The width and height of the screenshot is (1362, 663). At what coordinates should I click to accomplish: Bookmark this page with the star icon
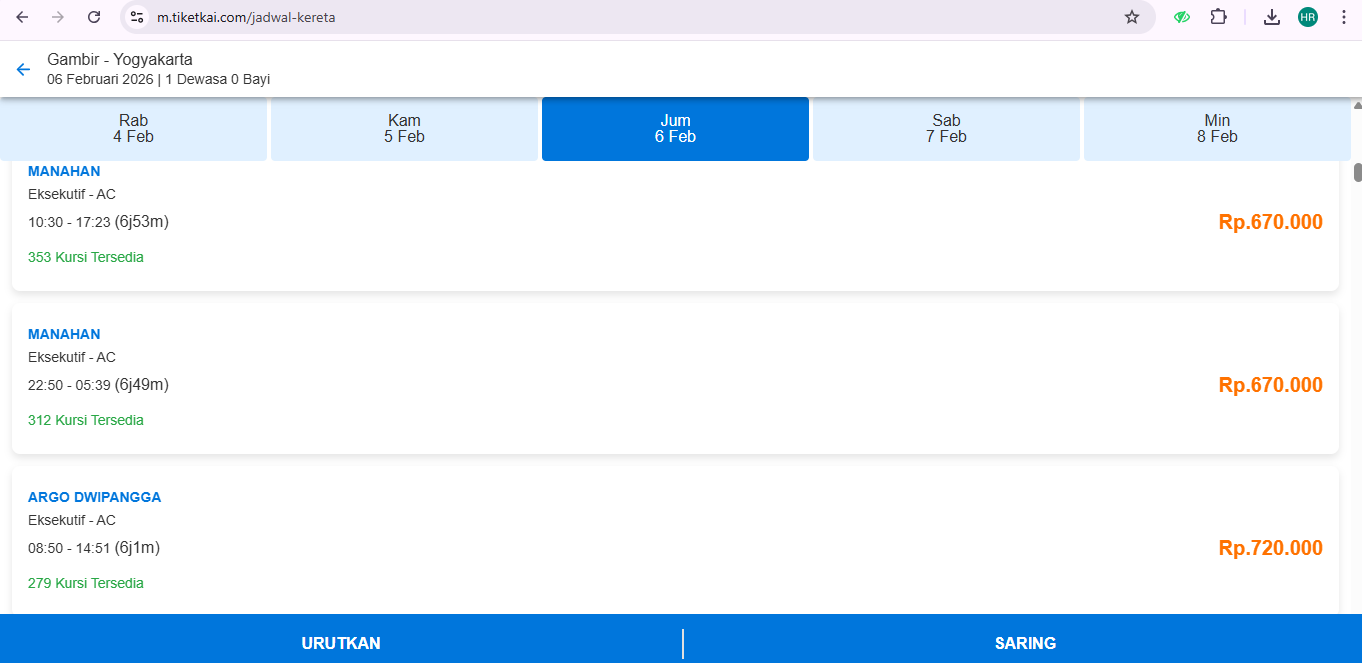pos(1131,17)
